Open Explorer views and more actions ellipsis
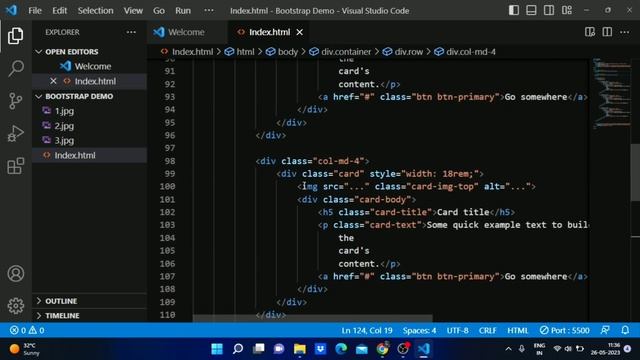 click(x=131, y=32)
